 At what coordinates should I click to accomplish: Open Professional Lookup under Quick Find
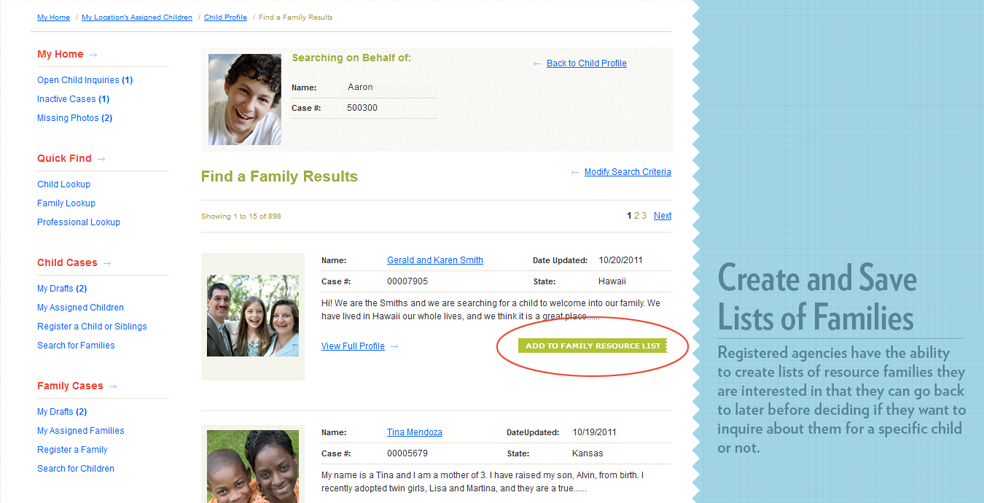point(78,222)
